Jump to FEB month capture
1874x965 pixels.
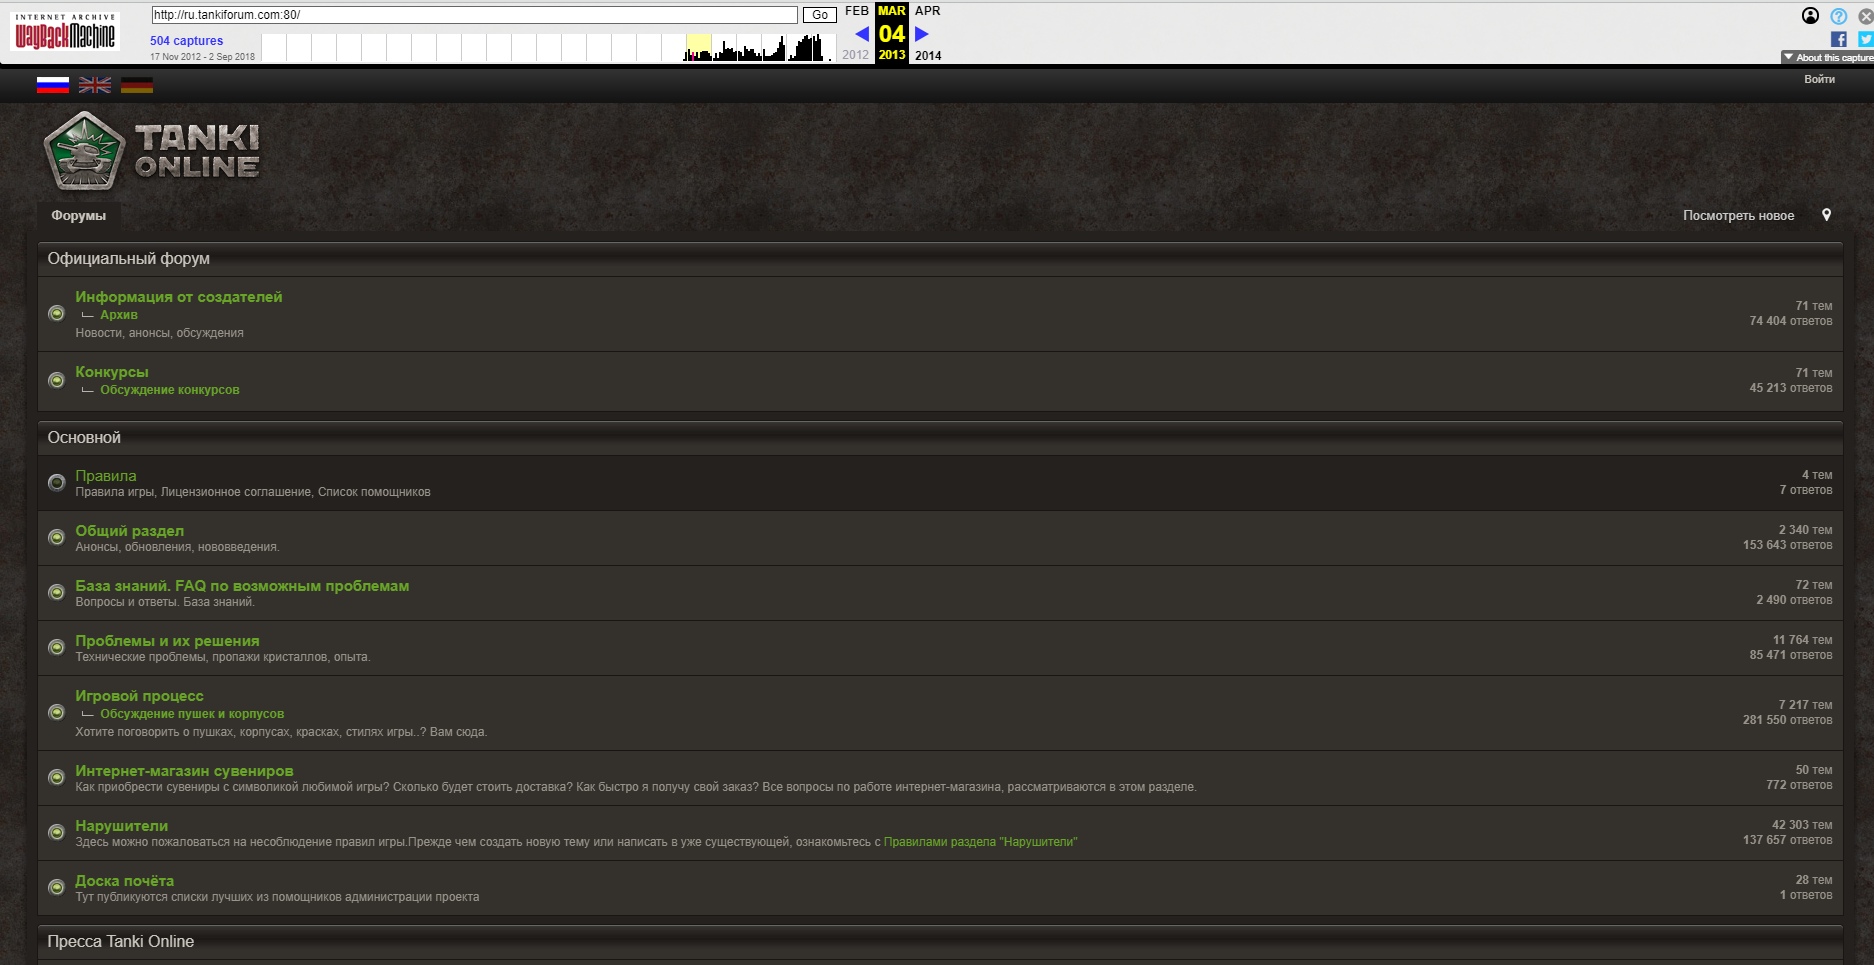857,11
